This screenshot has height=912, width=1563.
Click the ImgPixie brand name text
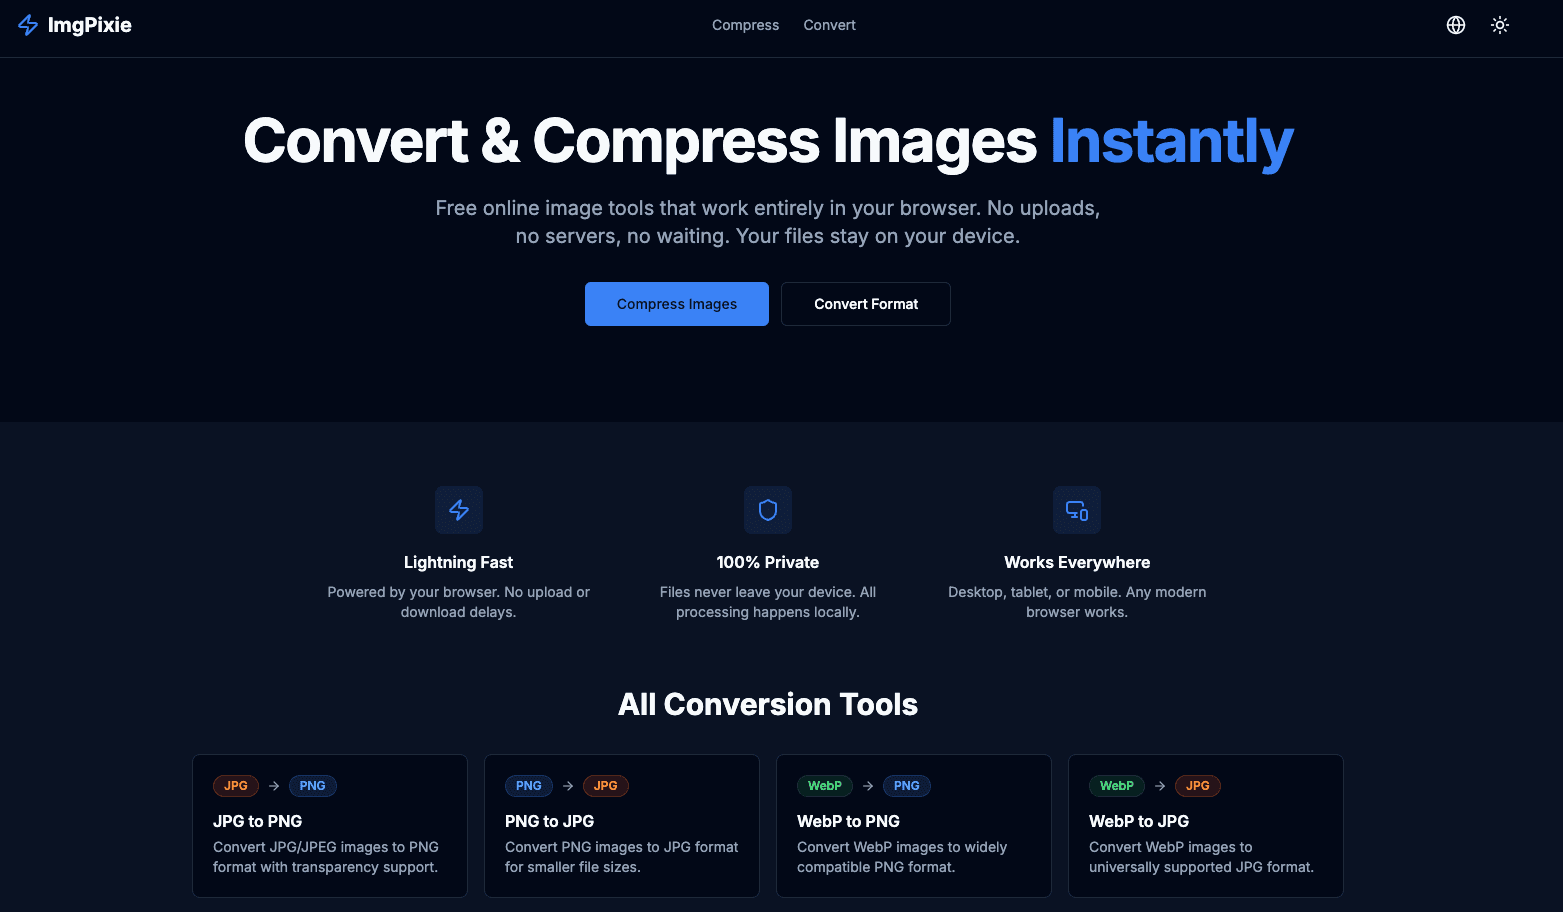click(90, 25)
